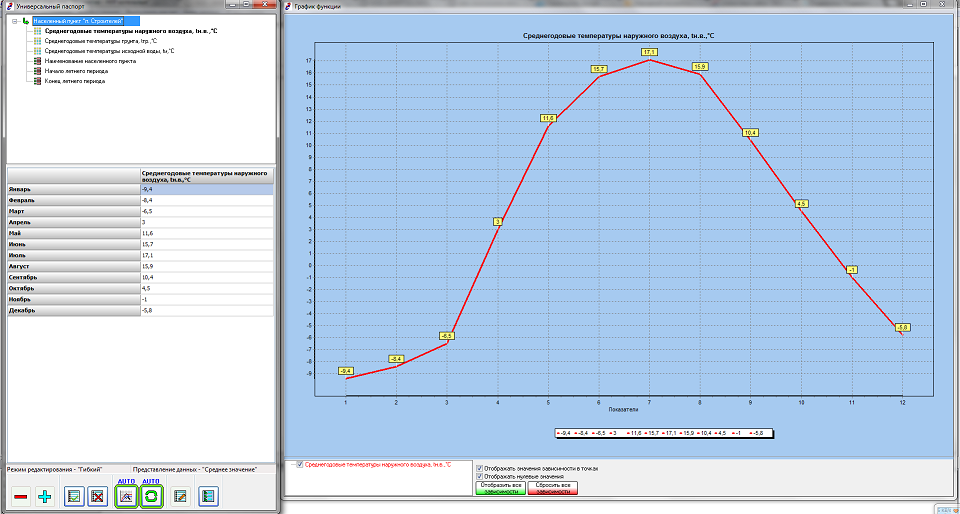Click the '11,6' data label on chart
The width and height of the screenshot is (960, 514).
click(548, 118)
